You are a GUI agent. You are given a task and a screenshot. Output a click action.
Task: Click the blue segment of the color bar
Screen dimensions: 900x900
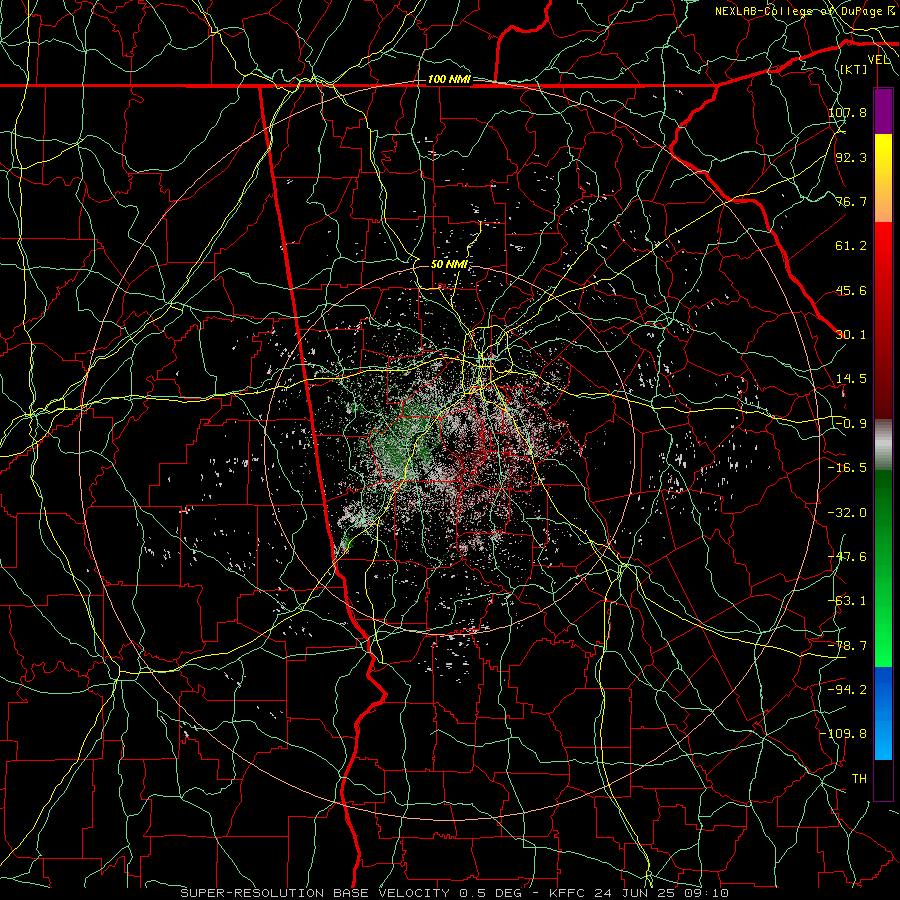coord(883,713)
